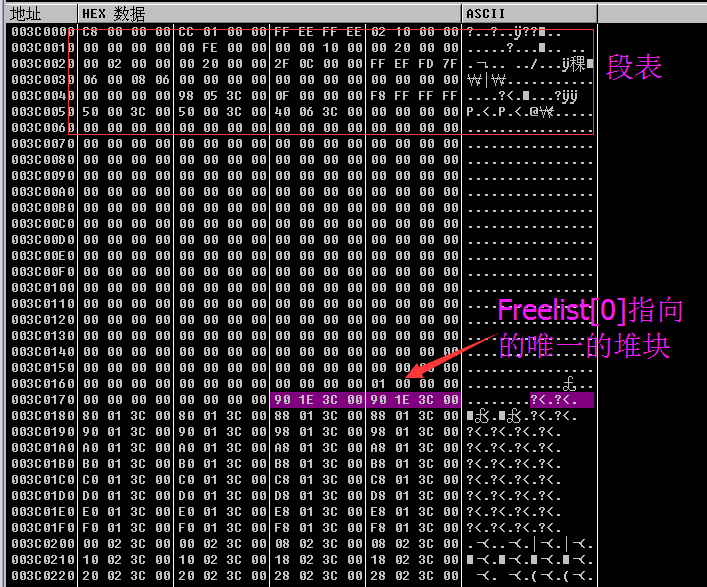The width and height of the screenshot is (707, 587).
Task: Click the highlighted purple ASCII text in row 003C0170
Action: click(561, 399)
